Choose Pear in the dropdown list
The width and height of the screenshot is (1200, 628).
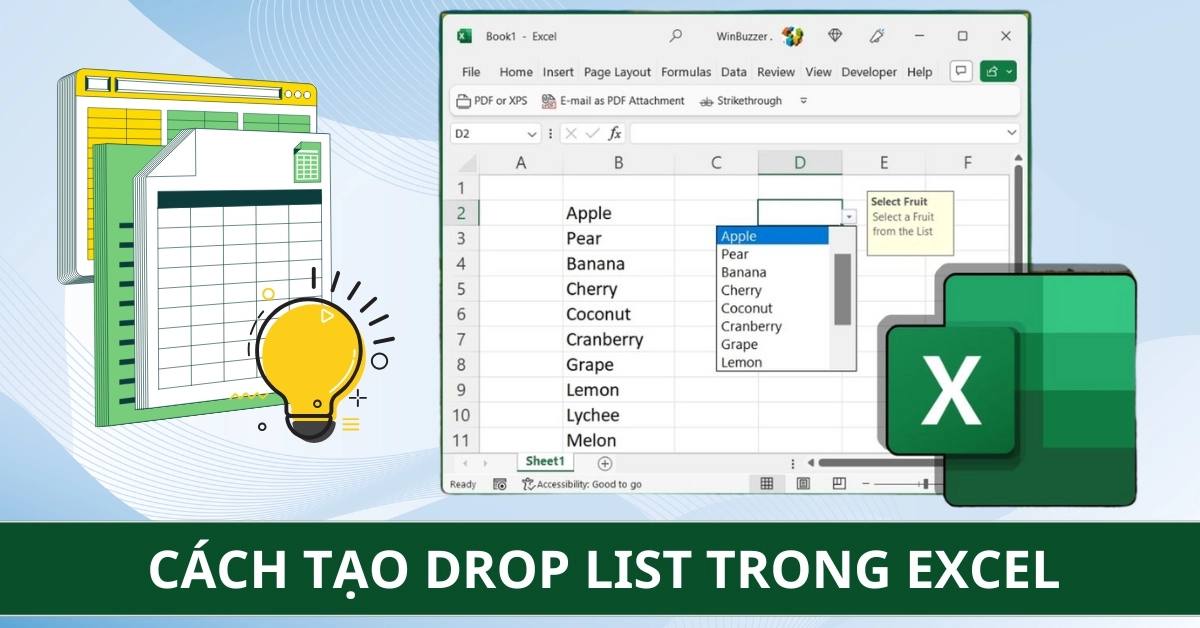(x=773, y=254)
